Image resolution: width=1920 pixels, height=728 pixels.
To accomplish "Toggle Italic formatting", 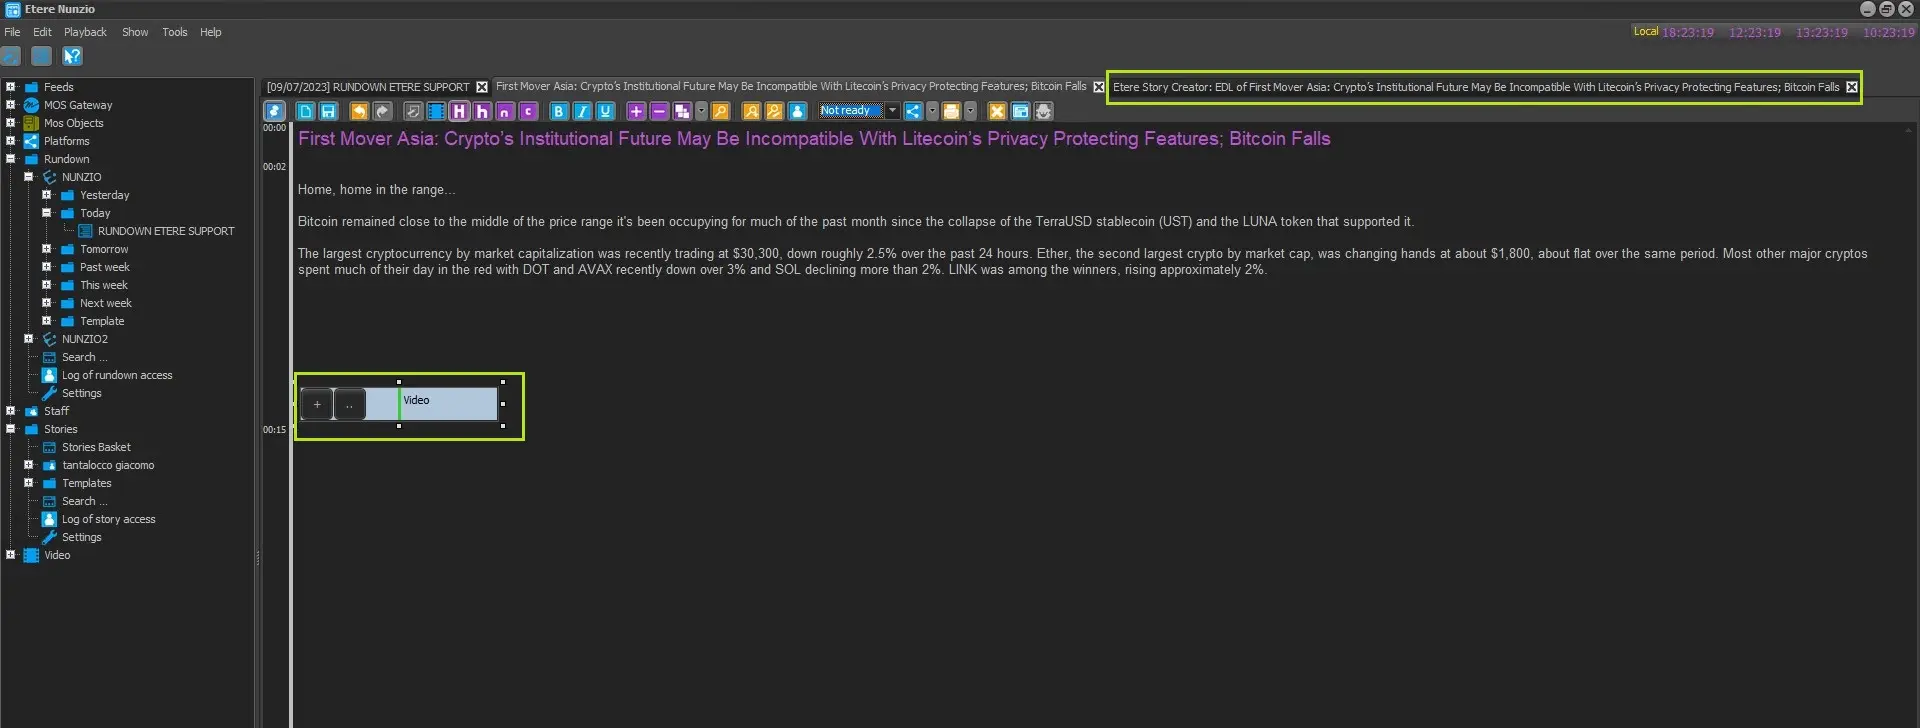I will (x=582, y=111).
